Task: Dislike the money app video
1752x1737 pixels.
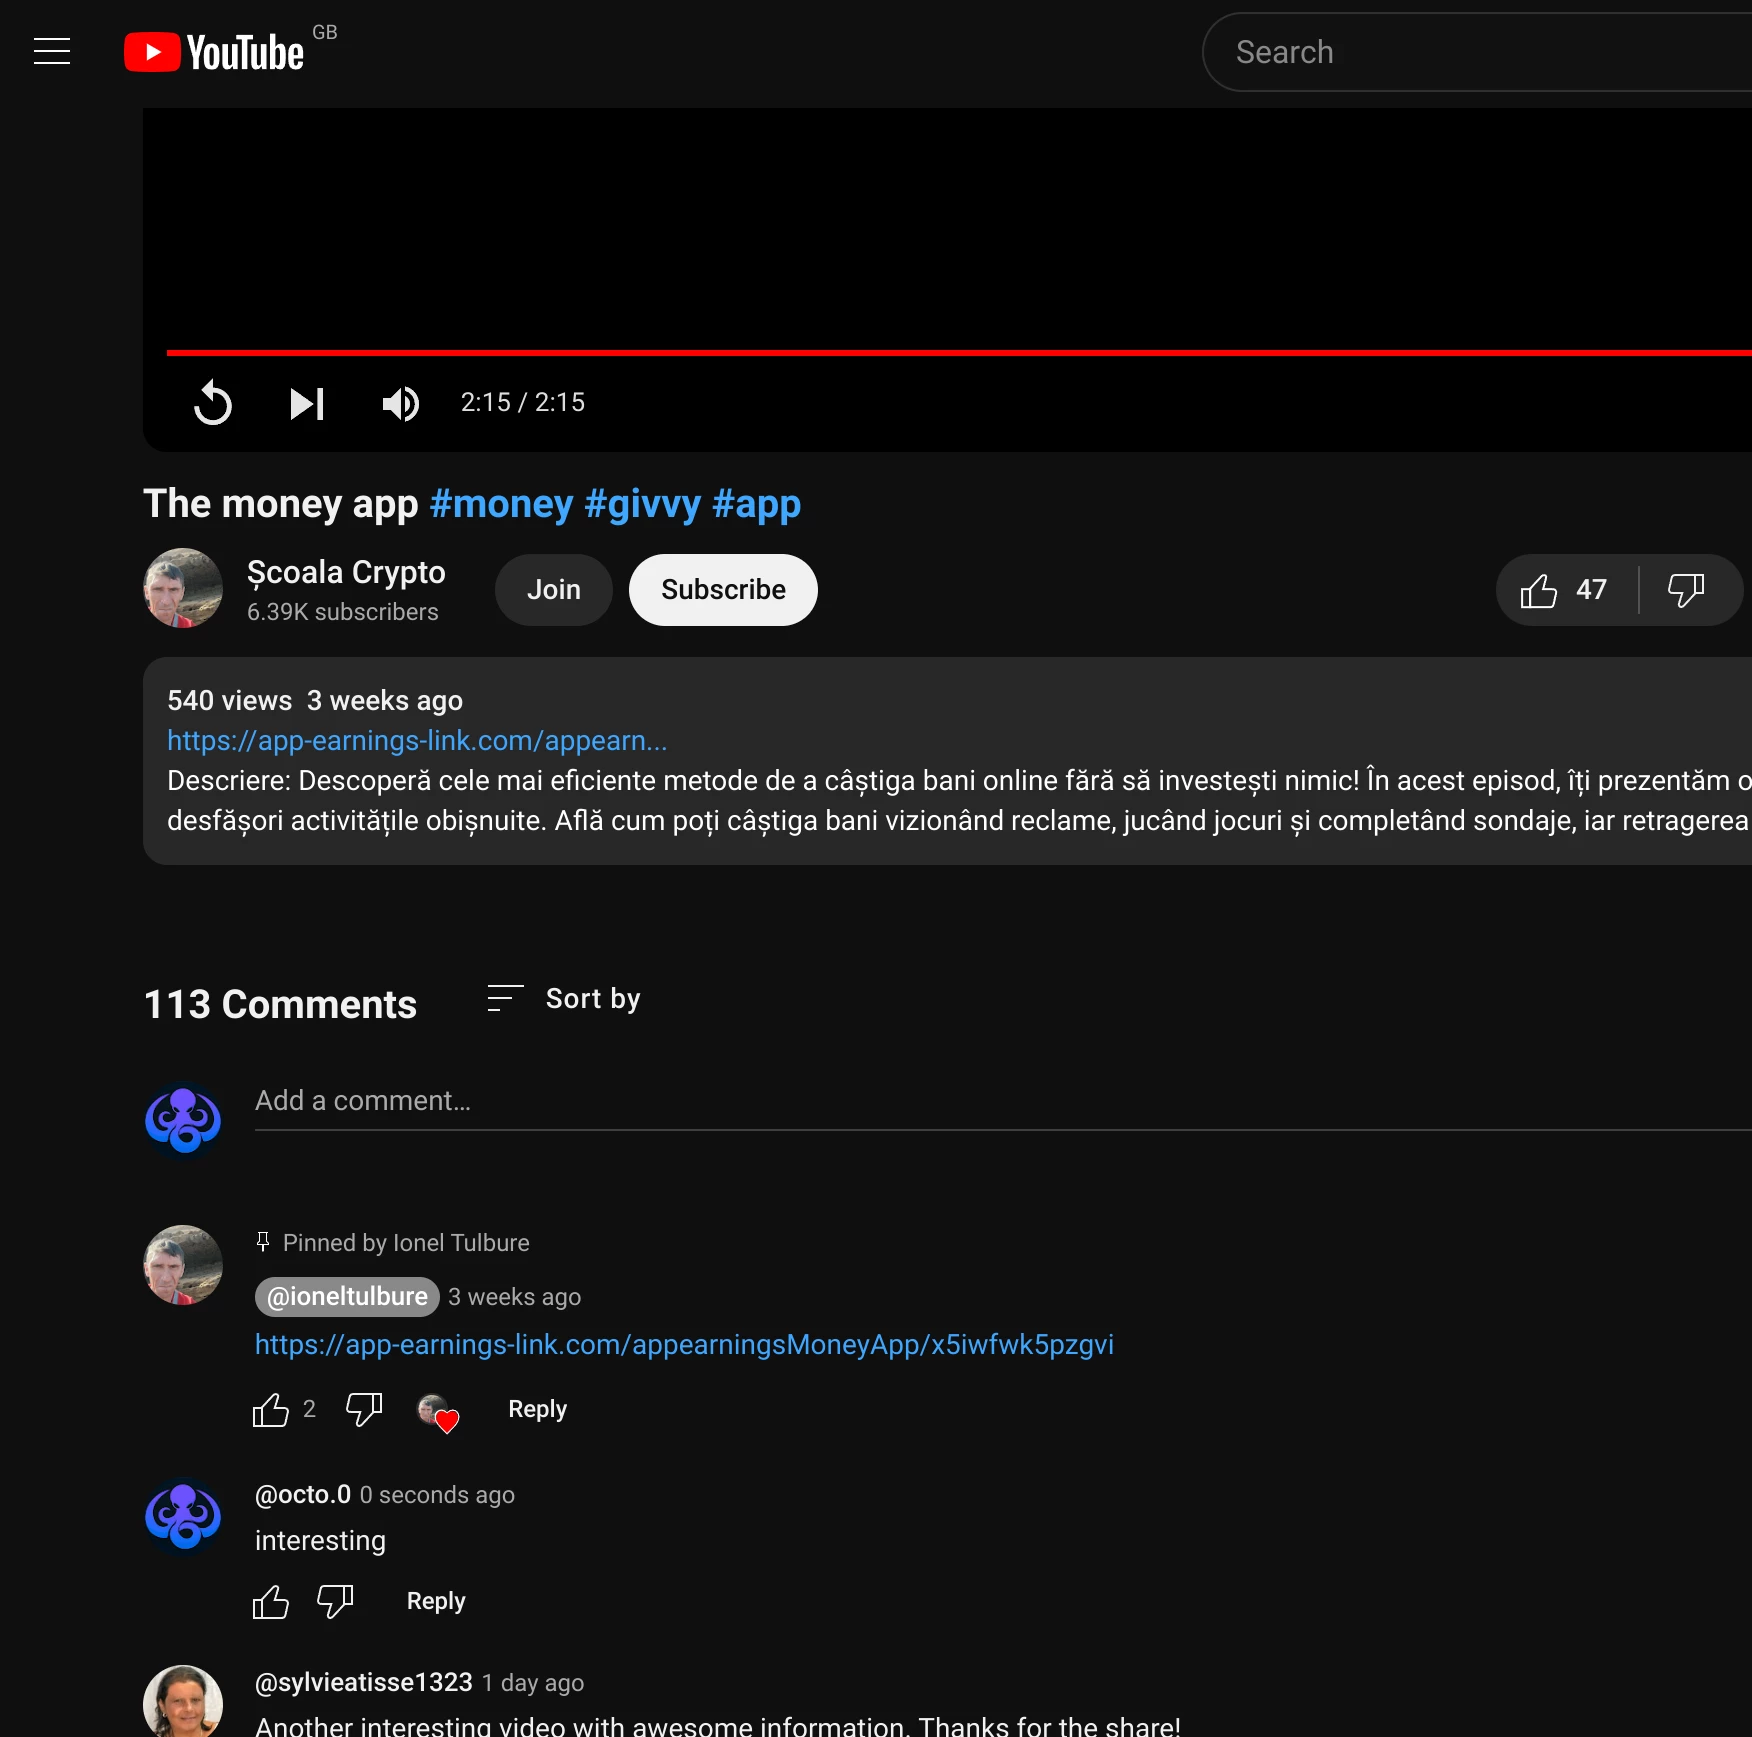Action: click(1687, 590)
